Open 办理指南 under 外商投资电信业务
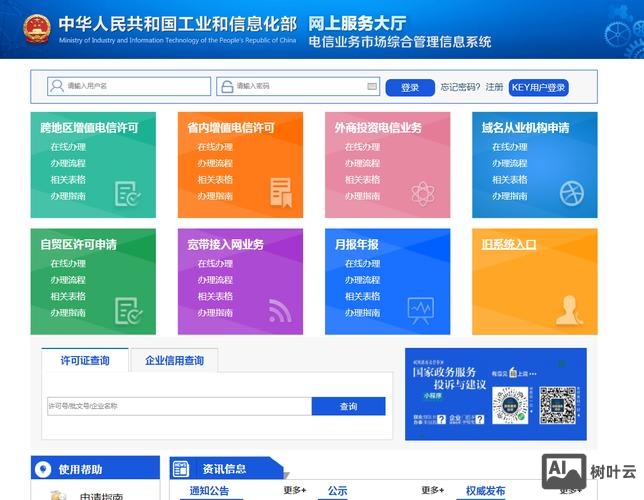 363,196
